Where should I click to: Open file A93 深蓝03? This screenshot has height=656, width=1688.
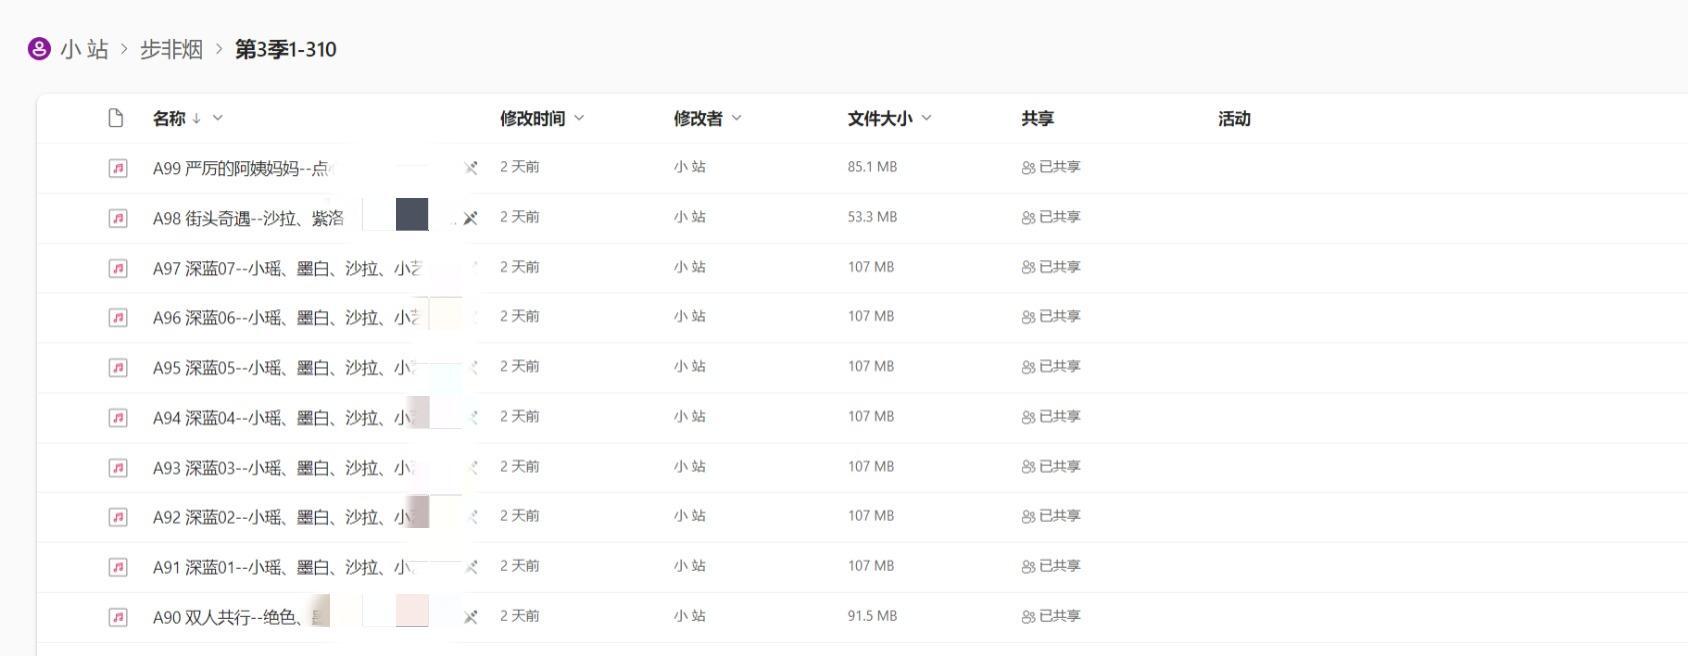pos(282,467)
